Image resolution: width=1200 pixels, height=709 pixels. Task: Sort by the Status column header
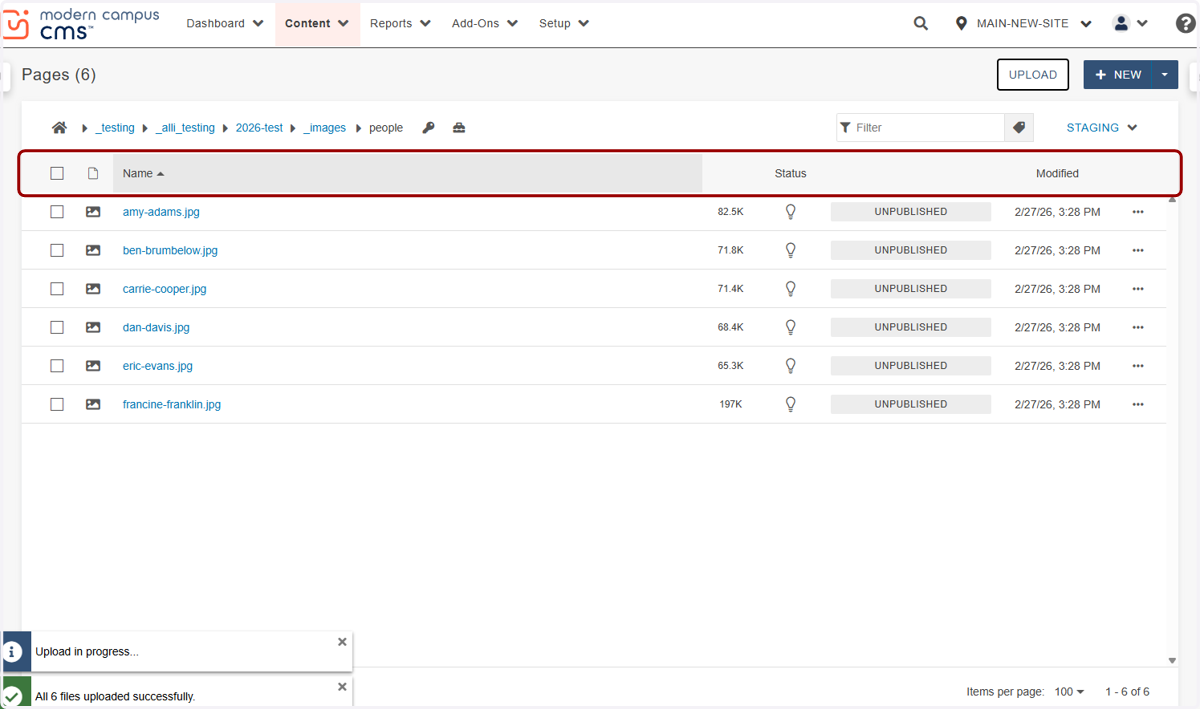[790, 173]
